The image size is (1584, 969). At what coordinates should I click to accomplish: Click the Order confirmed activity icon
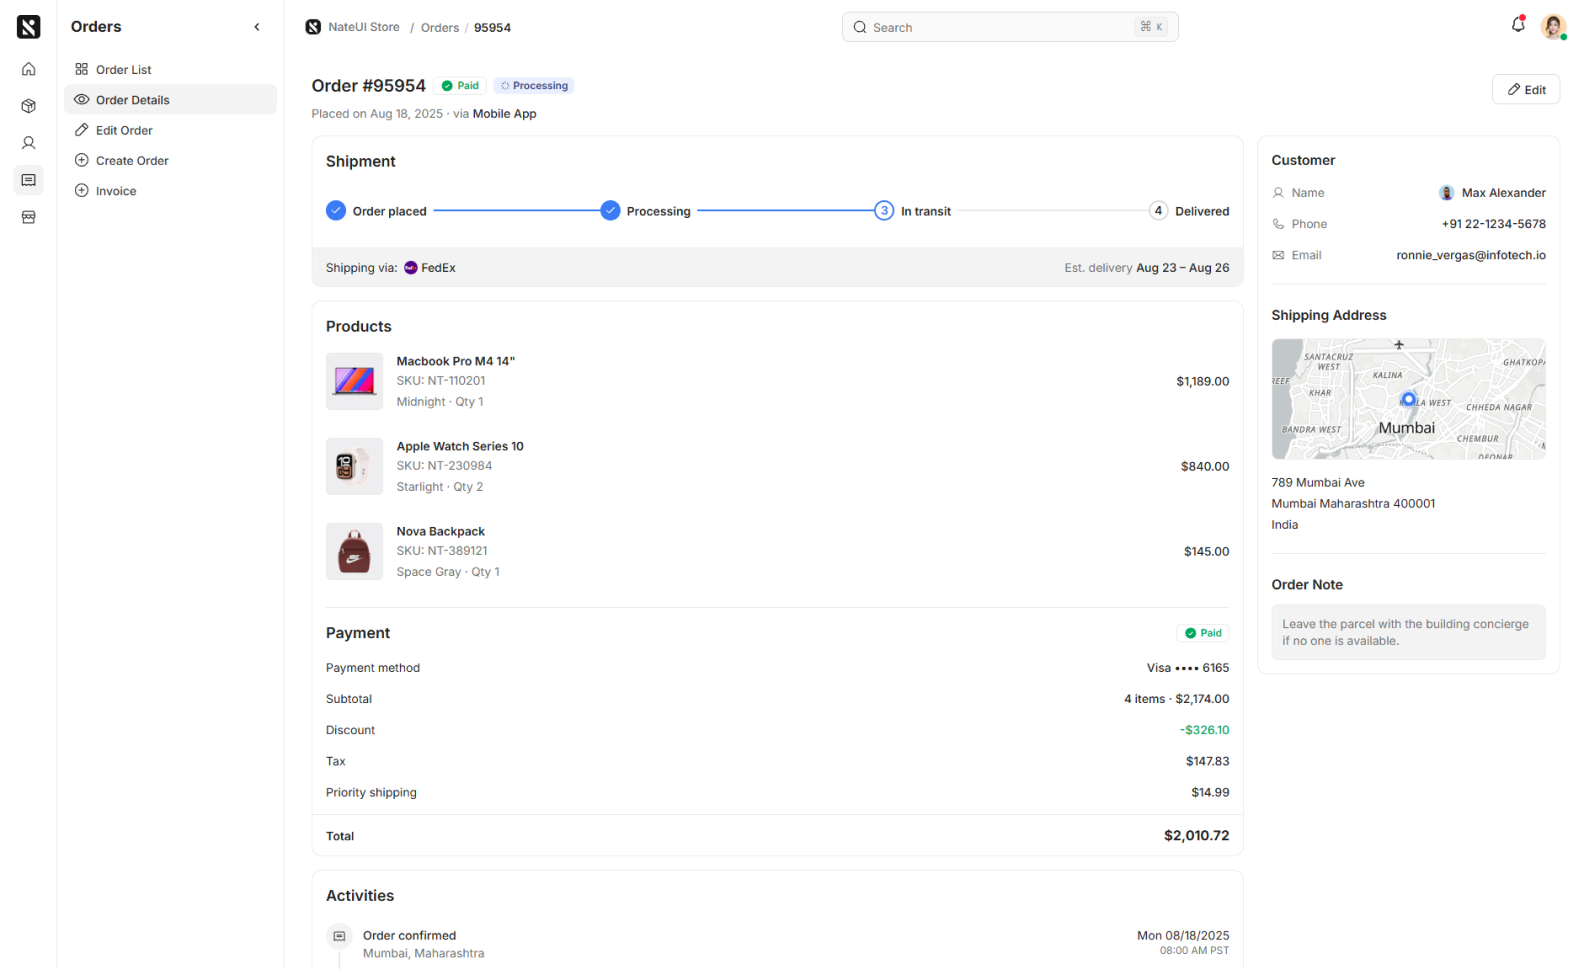(339, 936)
